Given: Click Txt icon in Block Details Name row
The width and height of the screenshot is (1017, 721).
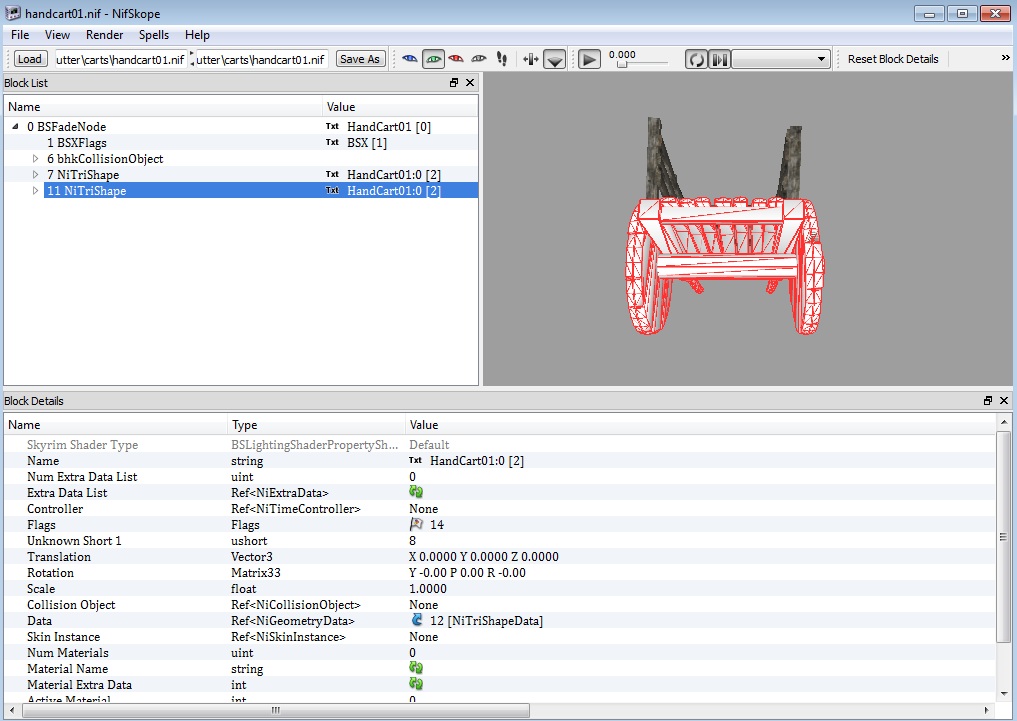Looking at the screenshot, I should [x=415, y=460].
